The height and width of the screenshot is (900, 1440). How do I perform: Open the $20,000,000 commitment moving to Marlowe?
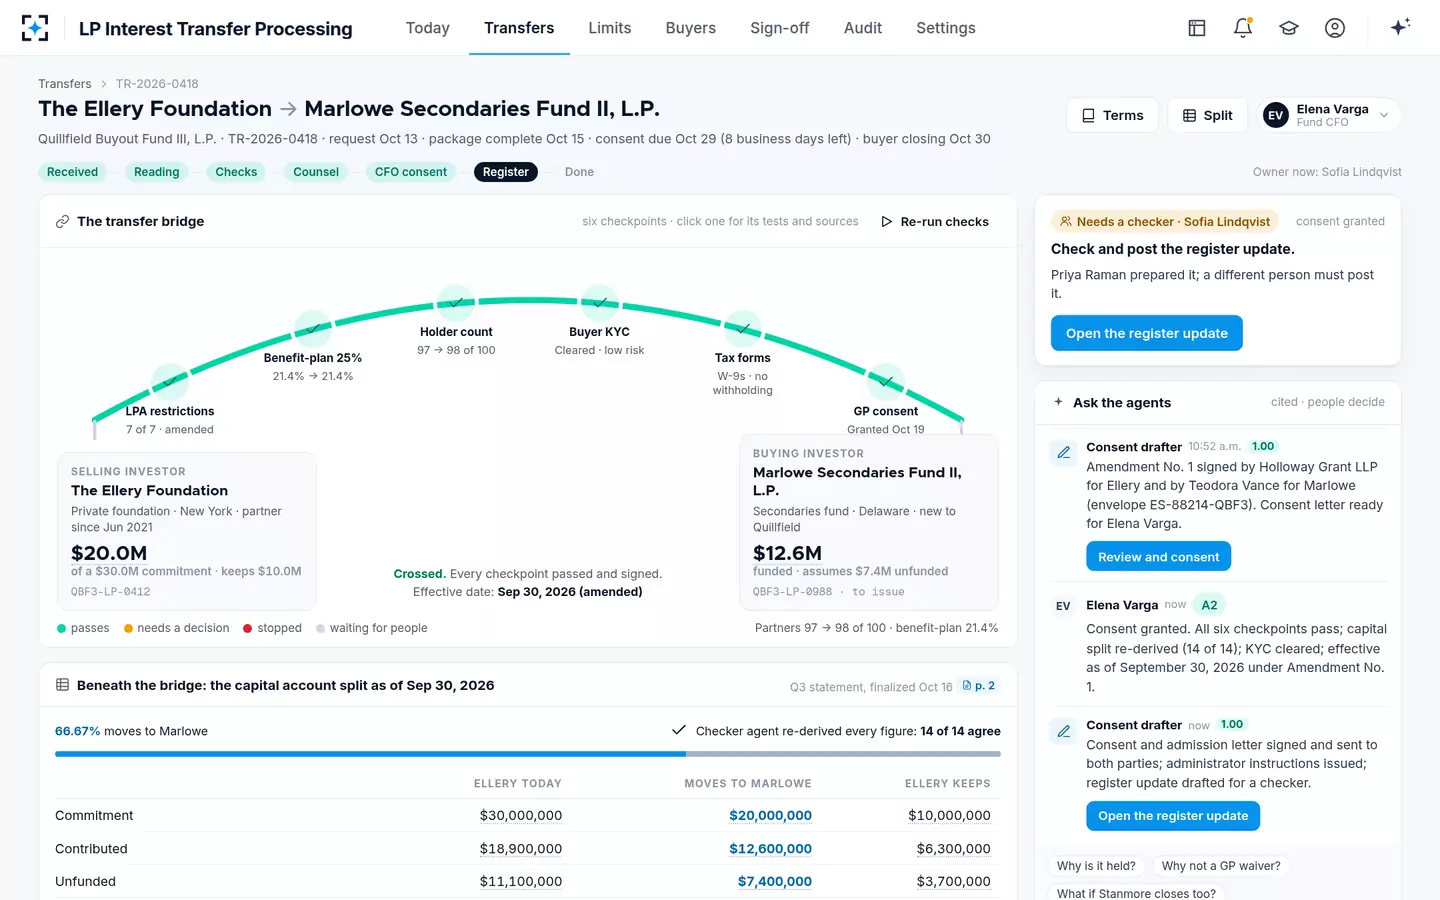coord(770,816)
